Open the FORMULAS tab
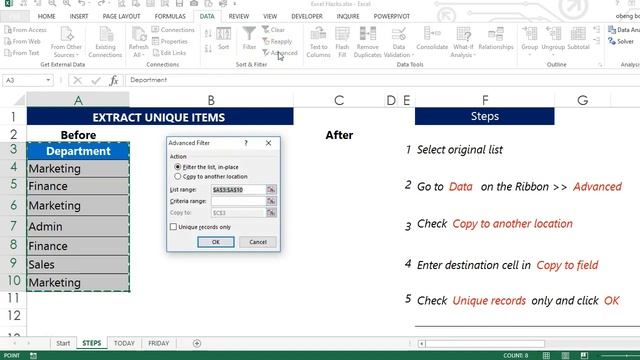This screenshot has height=360, width=640. click(x=170, y=16)
